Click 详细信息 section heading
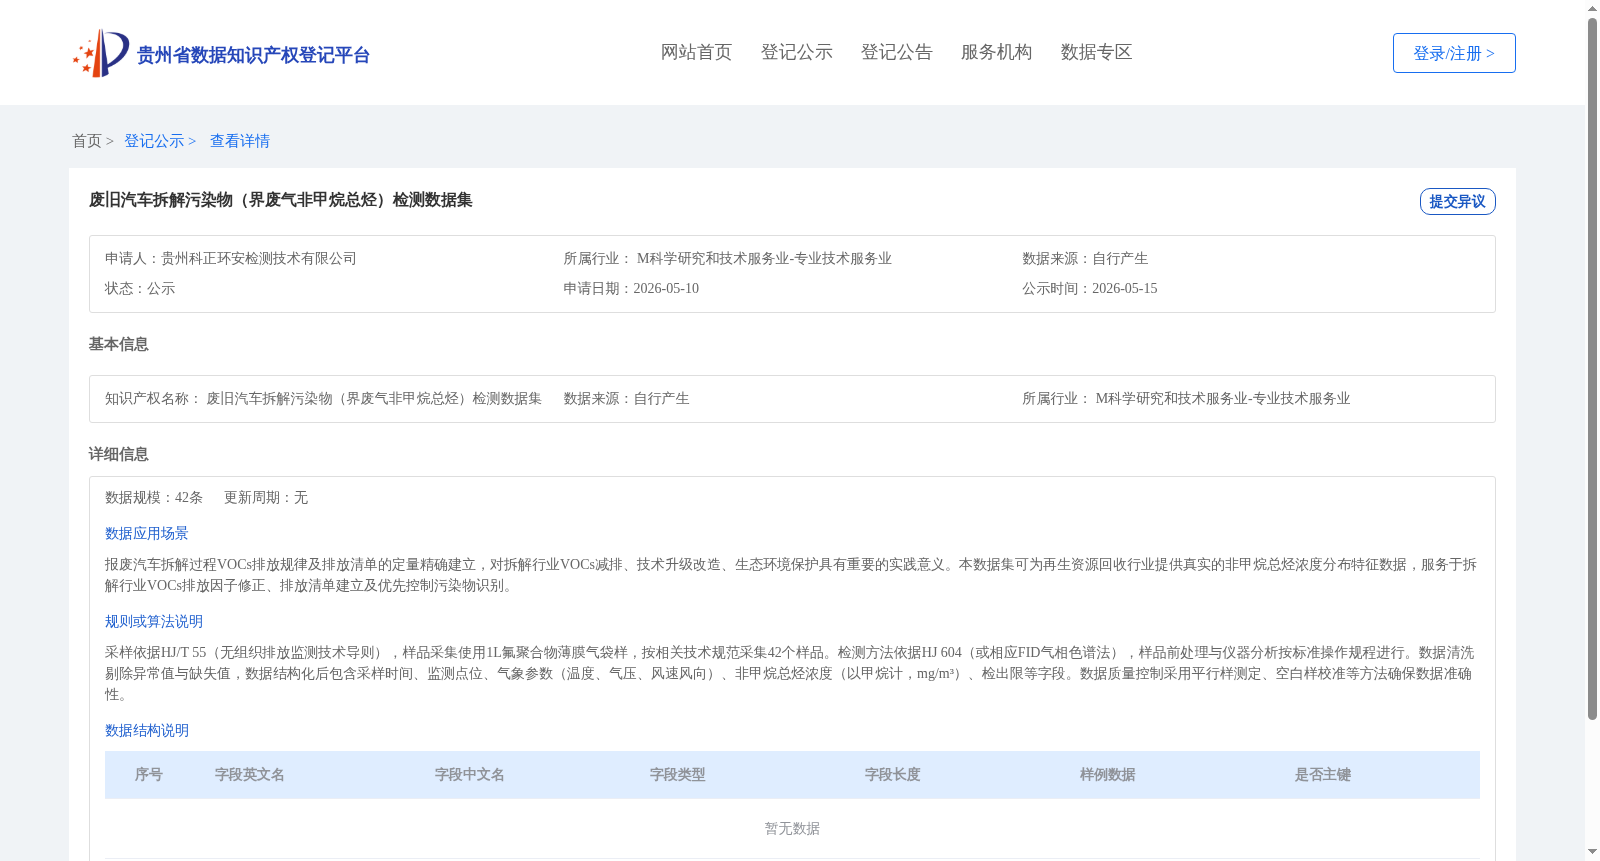The image size is (1600, 861). (x=119, y=454)
